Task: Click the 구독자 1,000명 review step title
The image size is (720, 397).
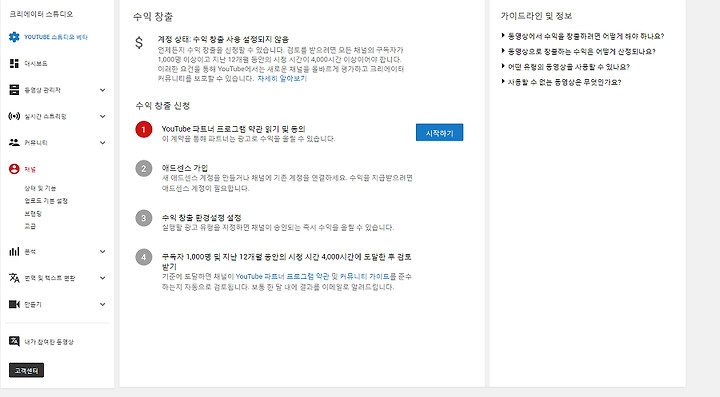Action: point(287,261)
